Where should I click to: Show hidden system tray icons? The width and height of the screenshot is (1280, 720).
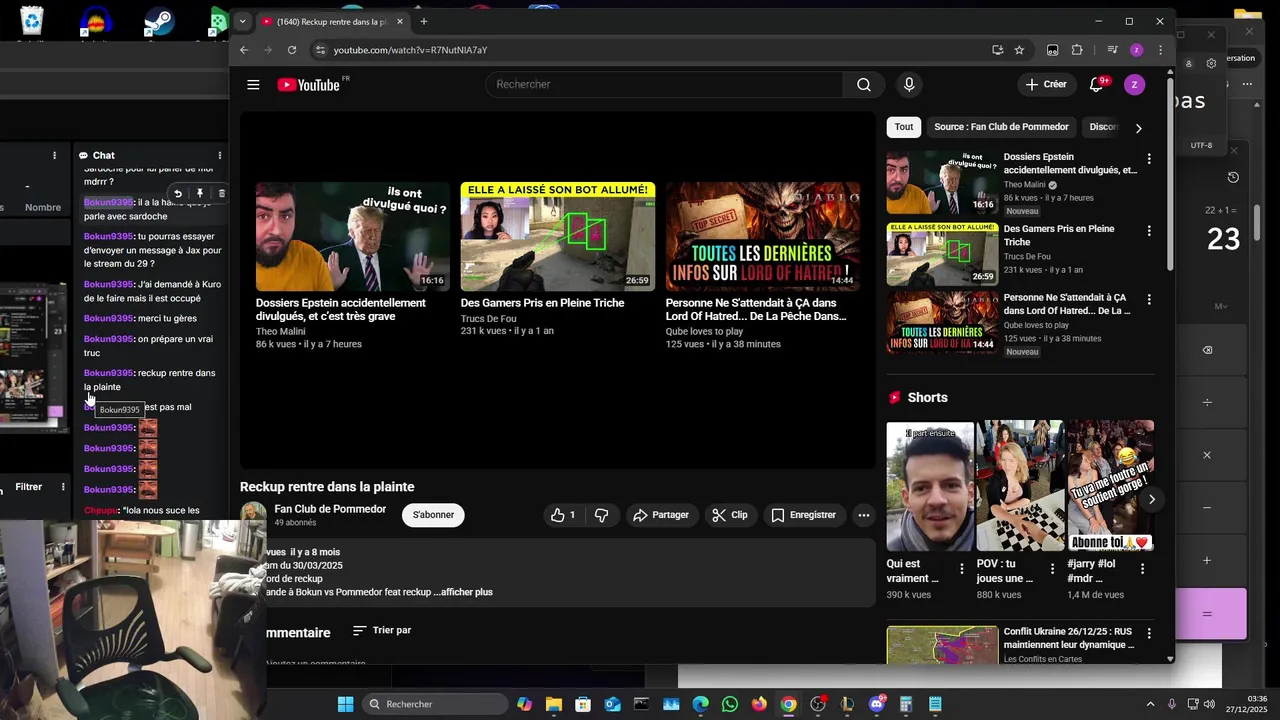1150,704
